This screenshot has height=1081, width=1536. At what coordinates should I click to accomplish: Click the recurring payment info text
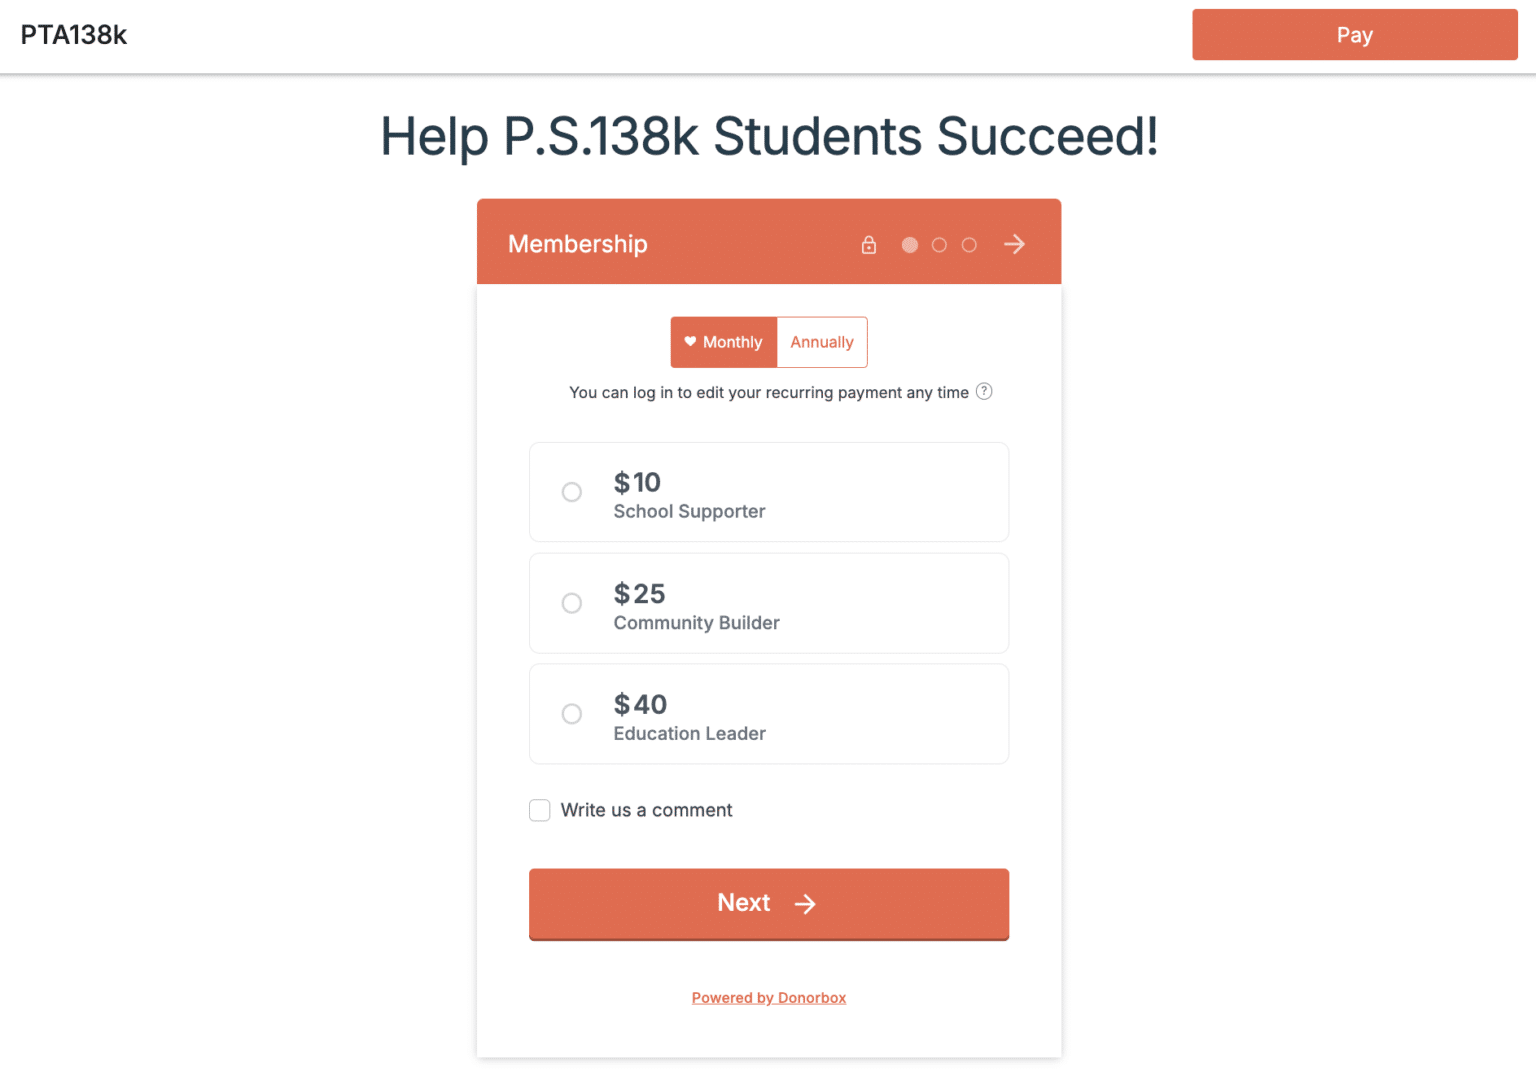click(768, 392)
